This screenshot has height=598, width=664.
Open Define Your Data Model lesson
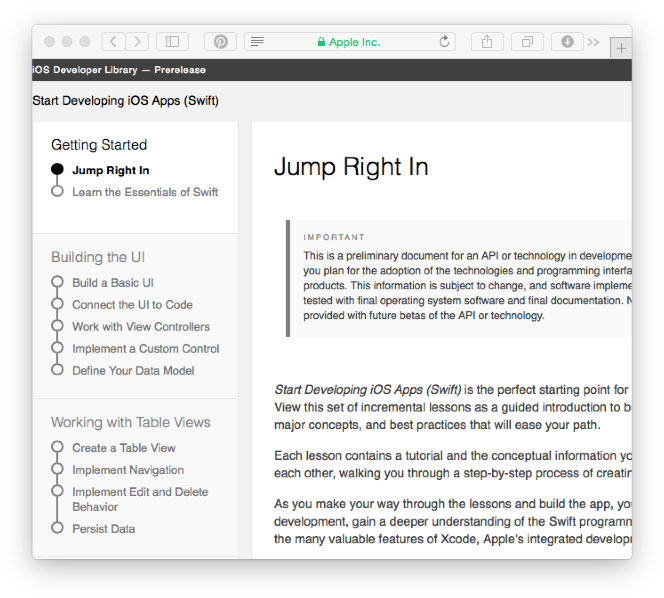coord(133,371)
